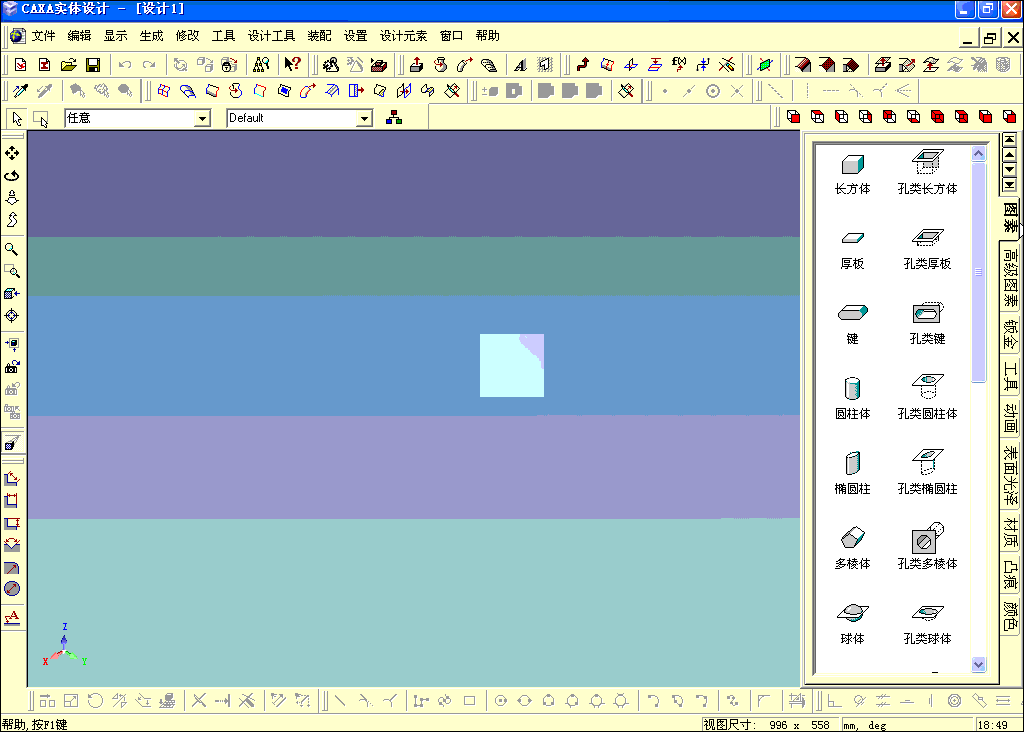Open the 任意 selection filter dropdown

(x=204, y=117)
